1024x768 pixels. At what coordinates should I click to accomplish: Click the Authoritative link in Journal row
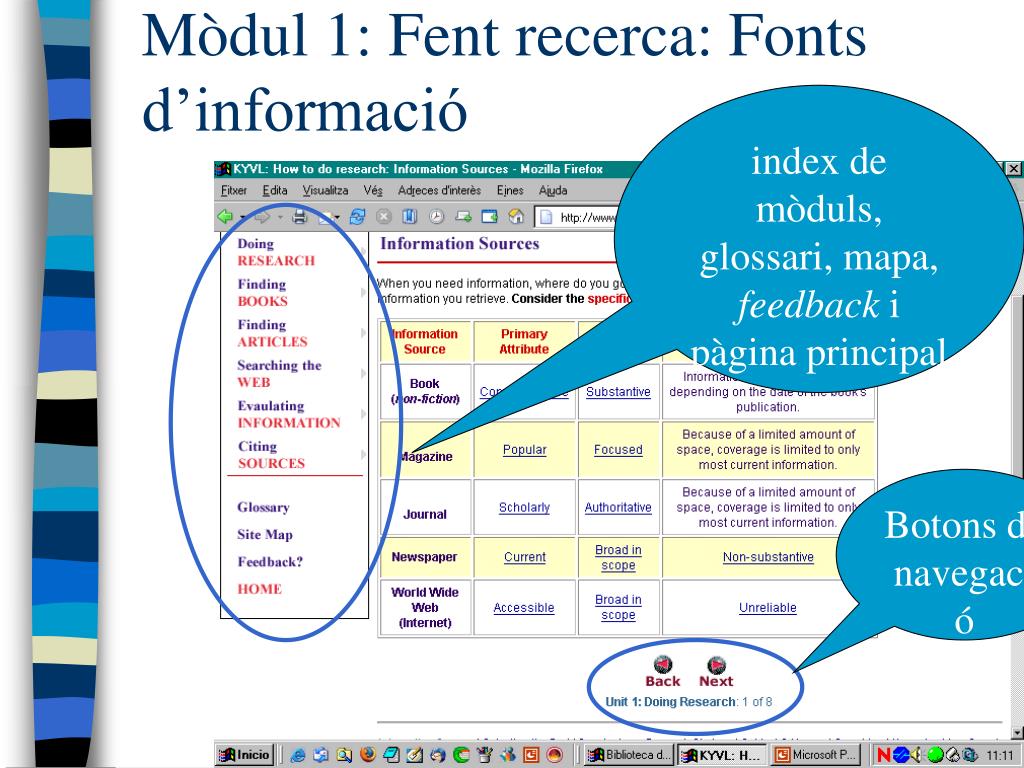(618, 507)
